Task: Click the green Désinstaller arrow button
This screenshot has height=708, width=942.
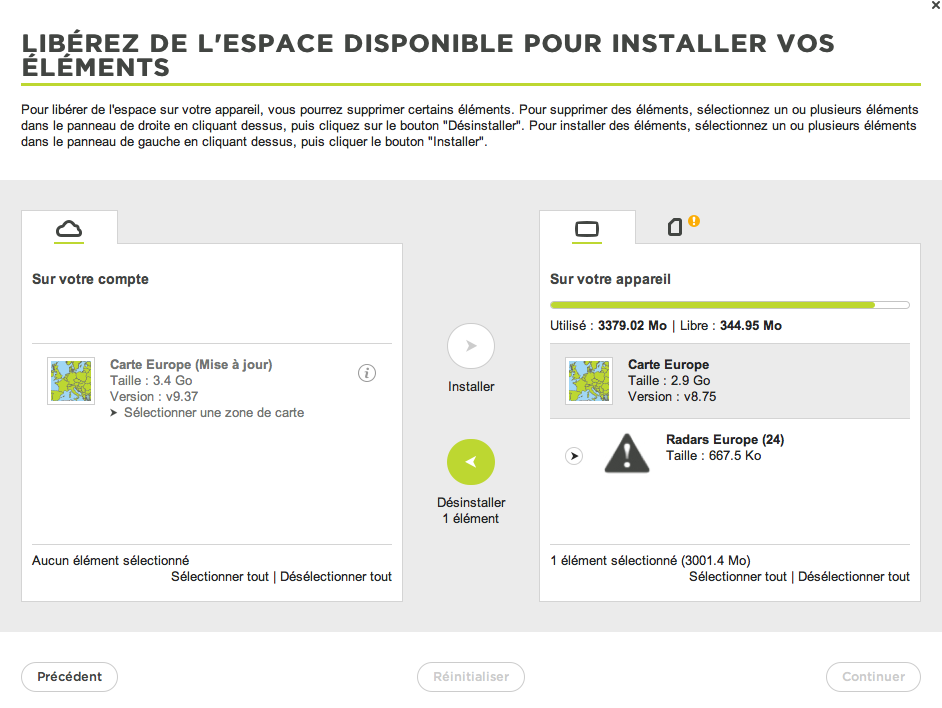Action: click(471, 462)
